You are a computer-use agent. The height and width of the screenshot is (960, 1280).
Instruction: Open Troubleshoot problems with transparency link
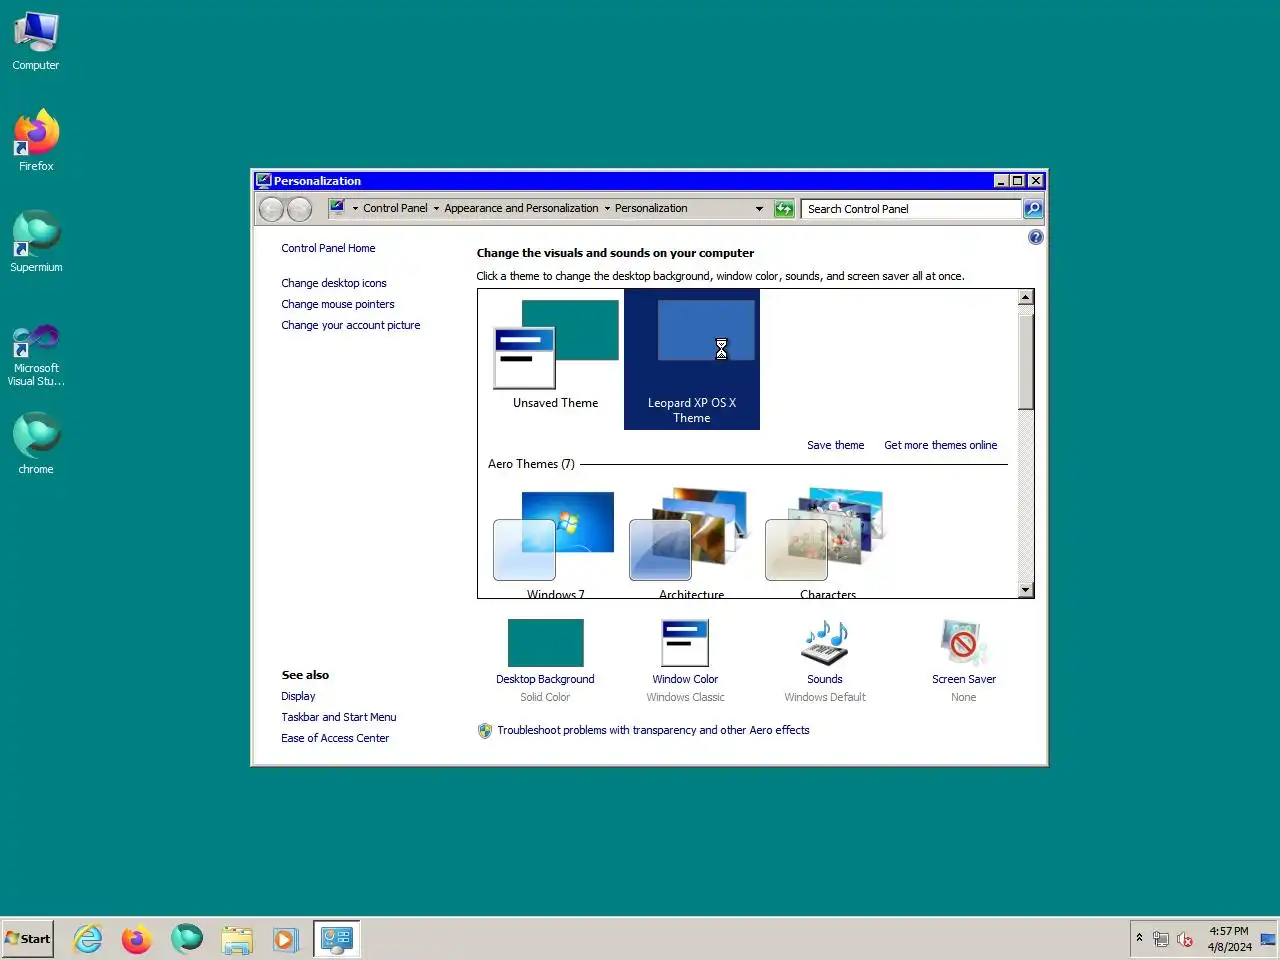653,730
